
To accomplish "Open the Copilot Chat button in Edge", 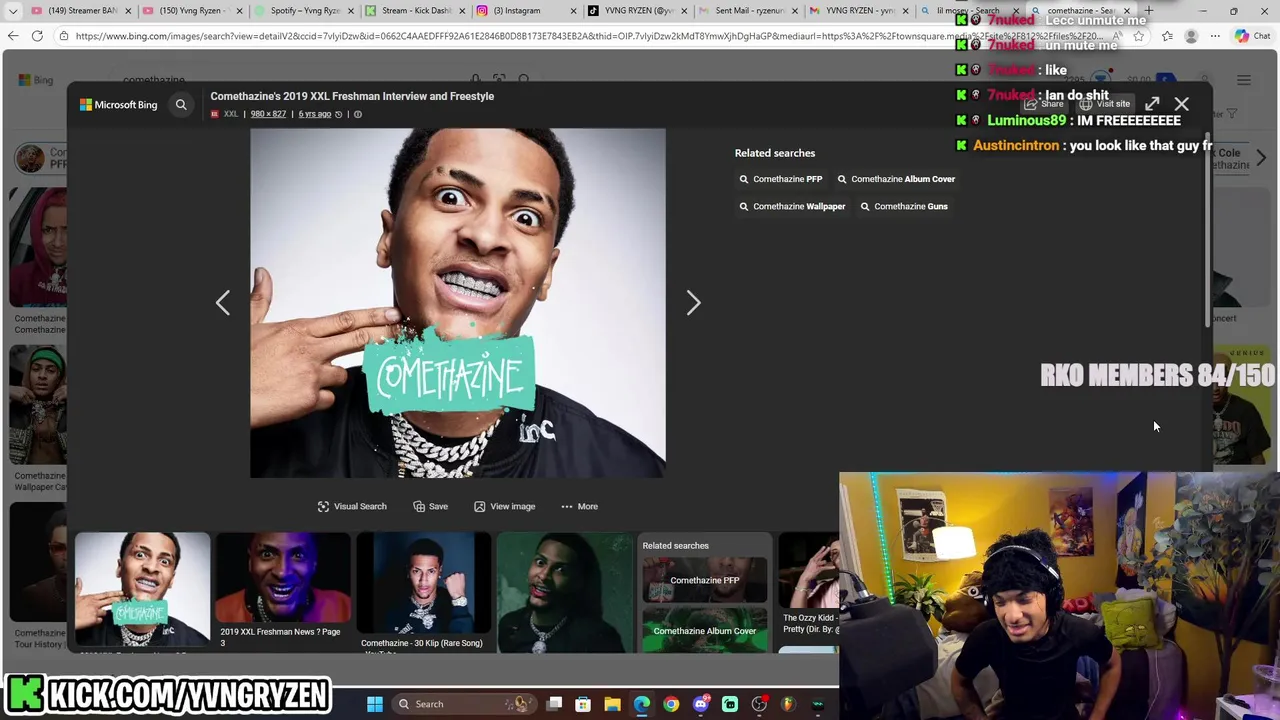I will coord(1253,36).
